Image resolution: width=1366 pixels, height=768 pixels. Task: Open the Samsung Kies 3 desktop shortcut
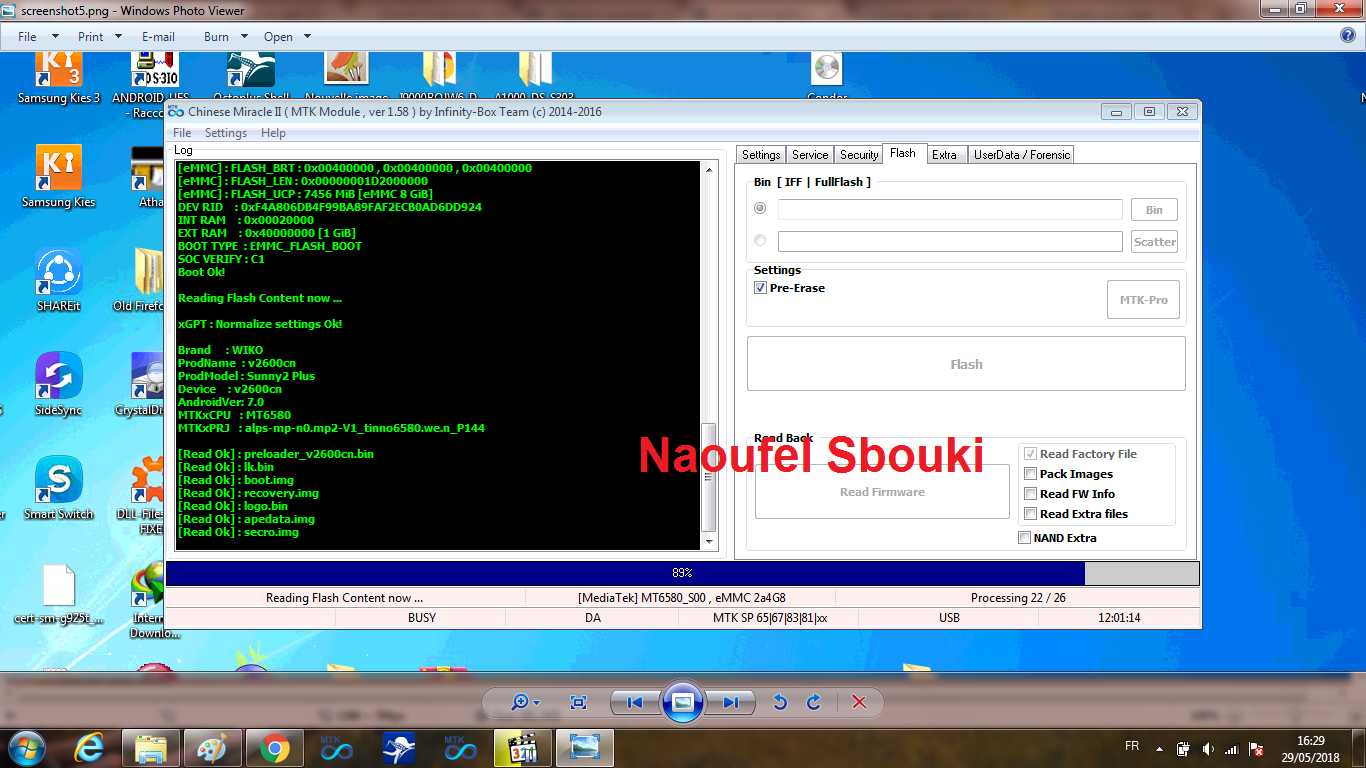coord(59,77)
